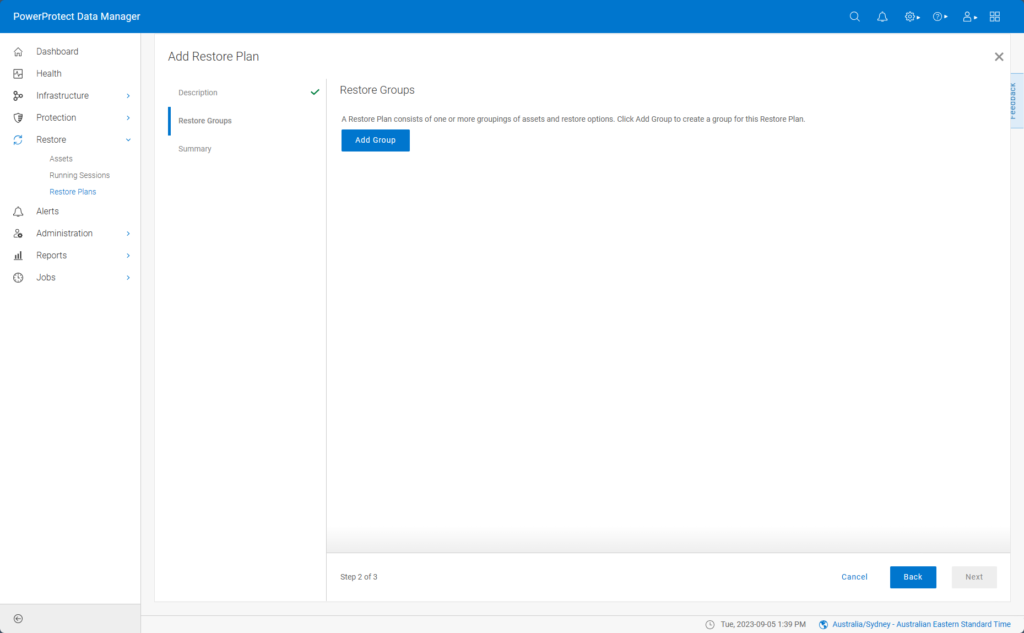Open the help menu dropdown
The height and width of the screenshot is (633, 1024).
[x=938, y=16]
